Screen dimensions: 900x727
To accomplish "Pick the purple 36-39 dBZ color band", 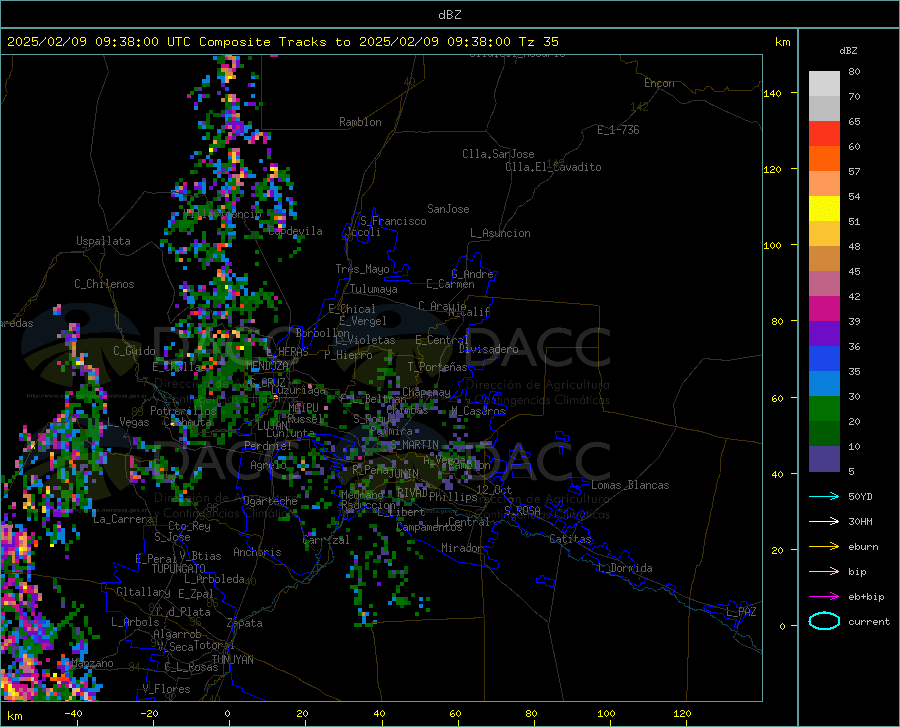I will click(824, 334).
